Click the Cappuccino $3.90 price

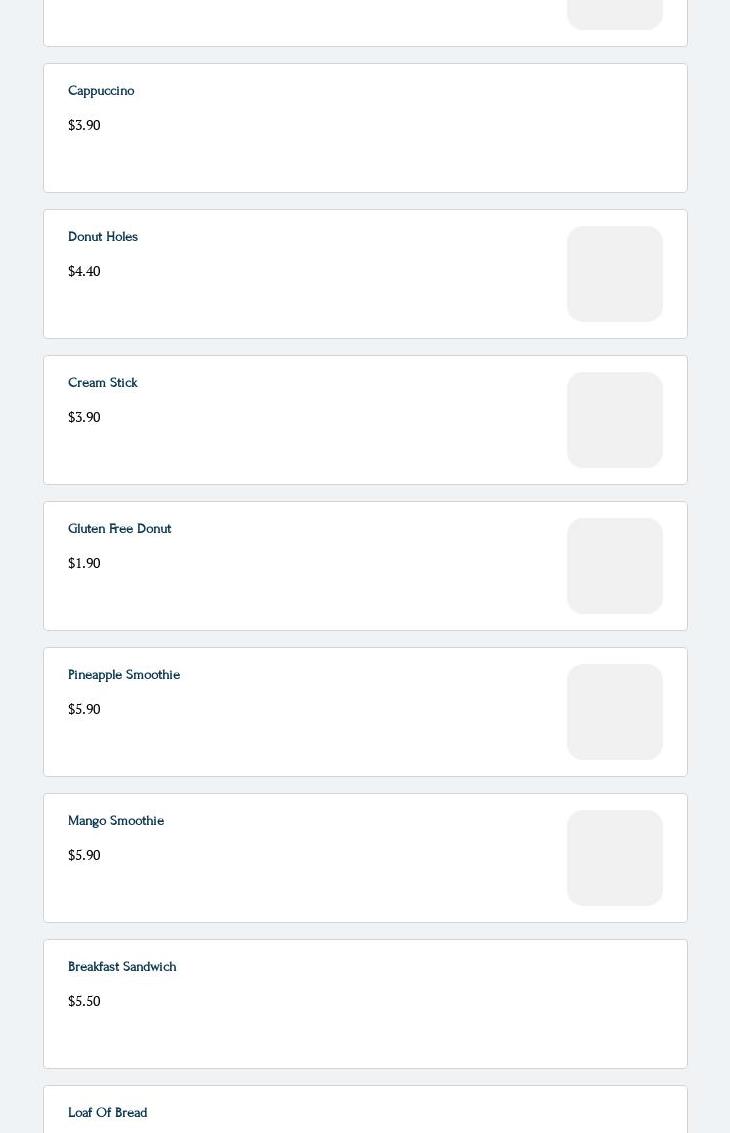84,126
